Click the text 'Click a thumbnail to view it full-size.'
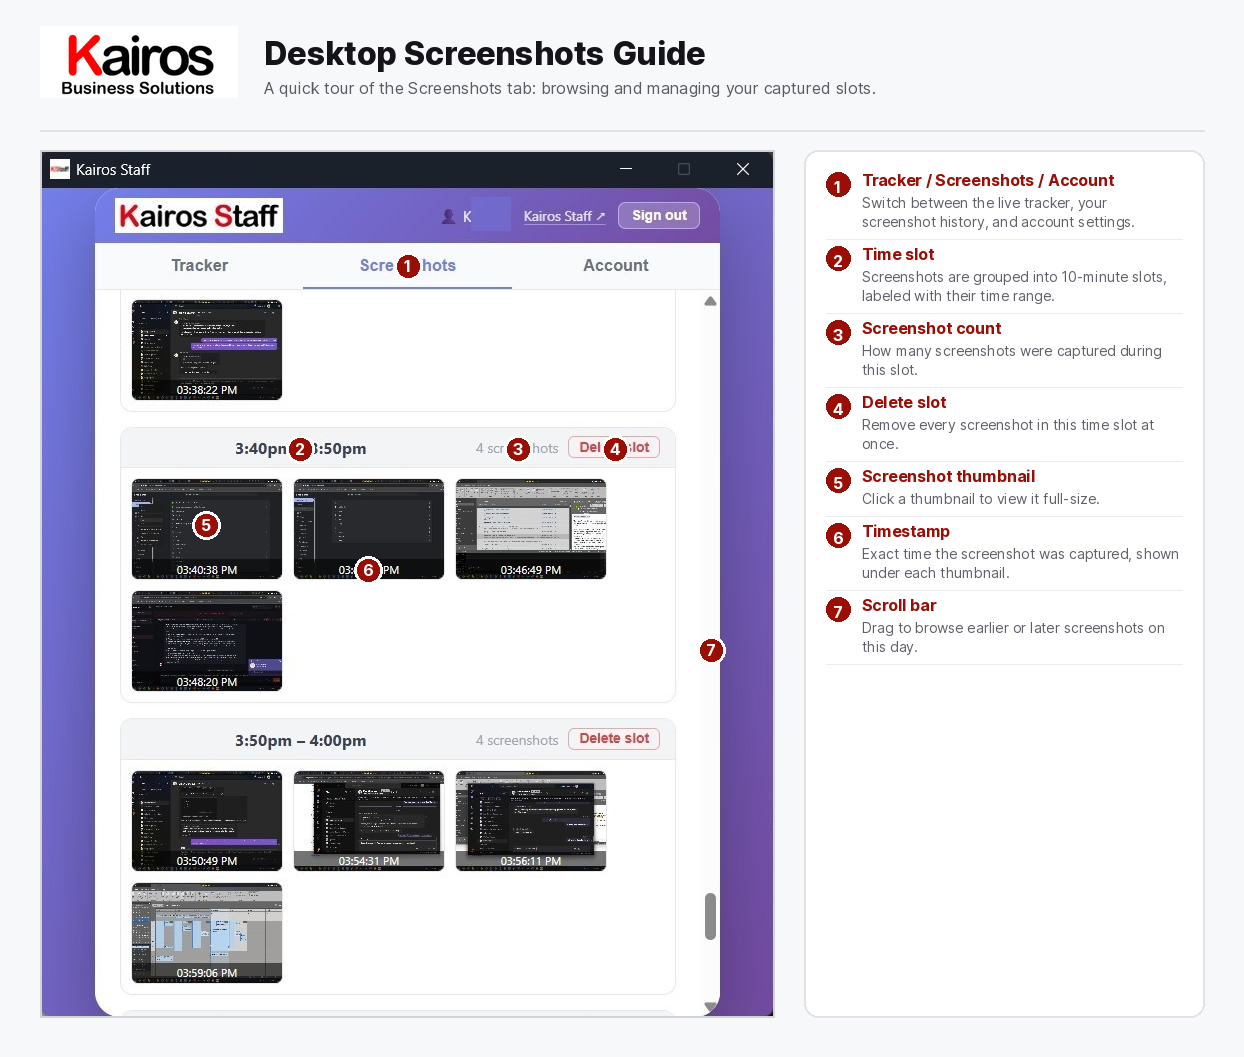Viewport: 1244px width, 1057px height. 980,499
